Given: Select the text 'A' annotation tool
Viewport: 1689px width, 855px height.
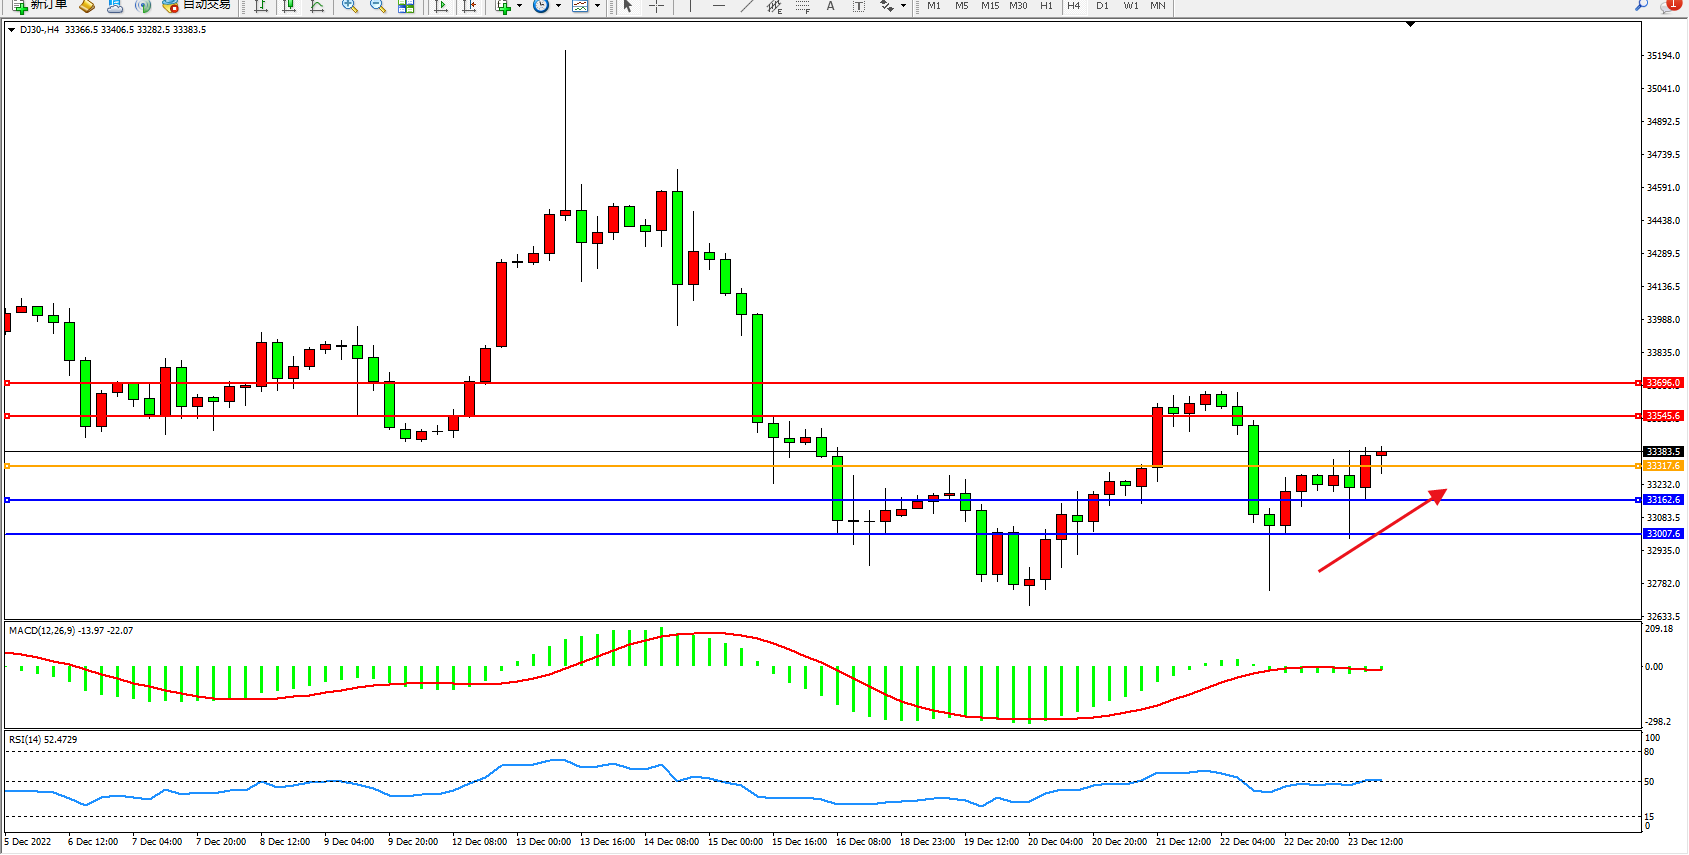Looking at the screenshot, I should pyautogui.click(x=830, y=6).
